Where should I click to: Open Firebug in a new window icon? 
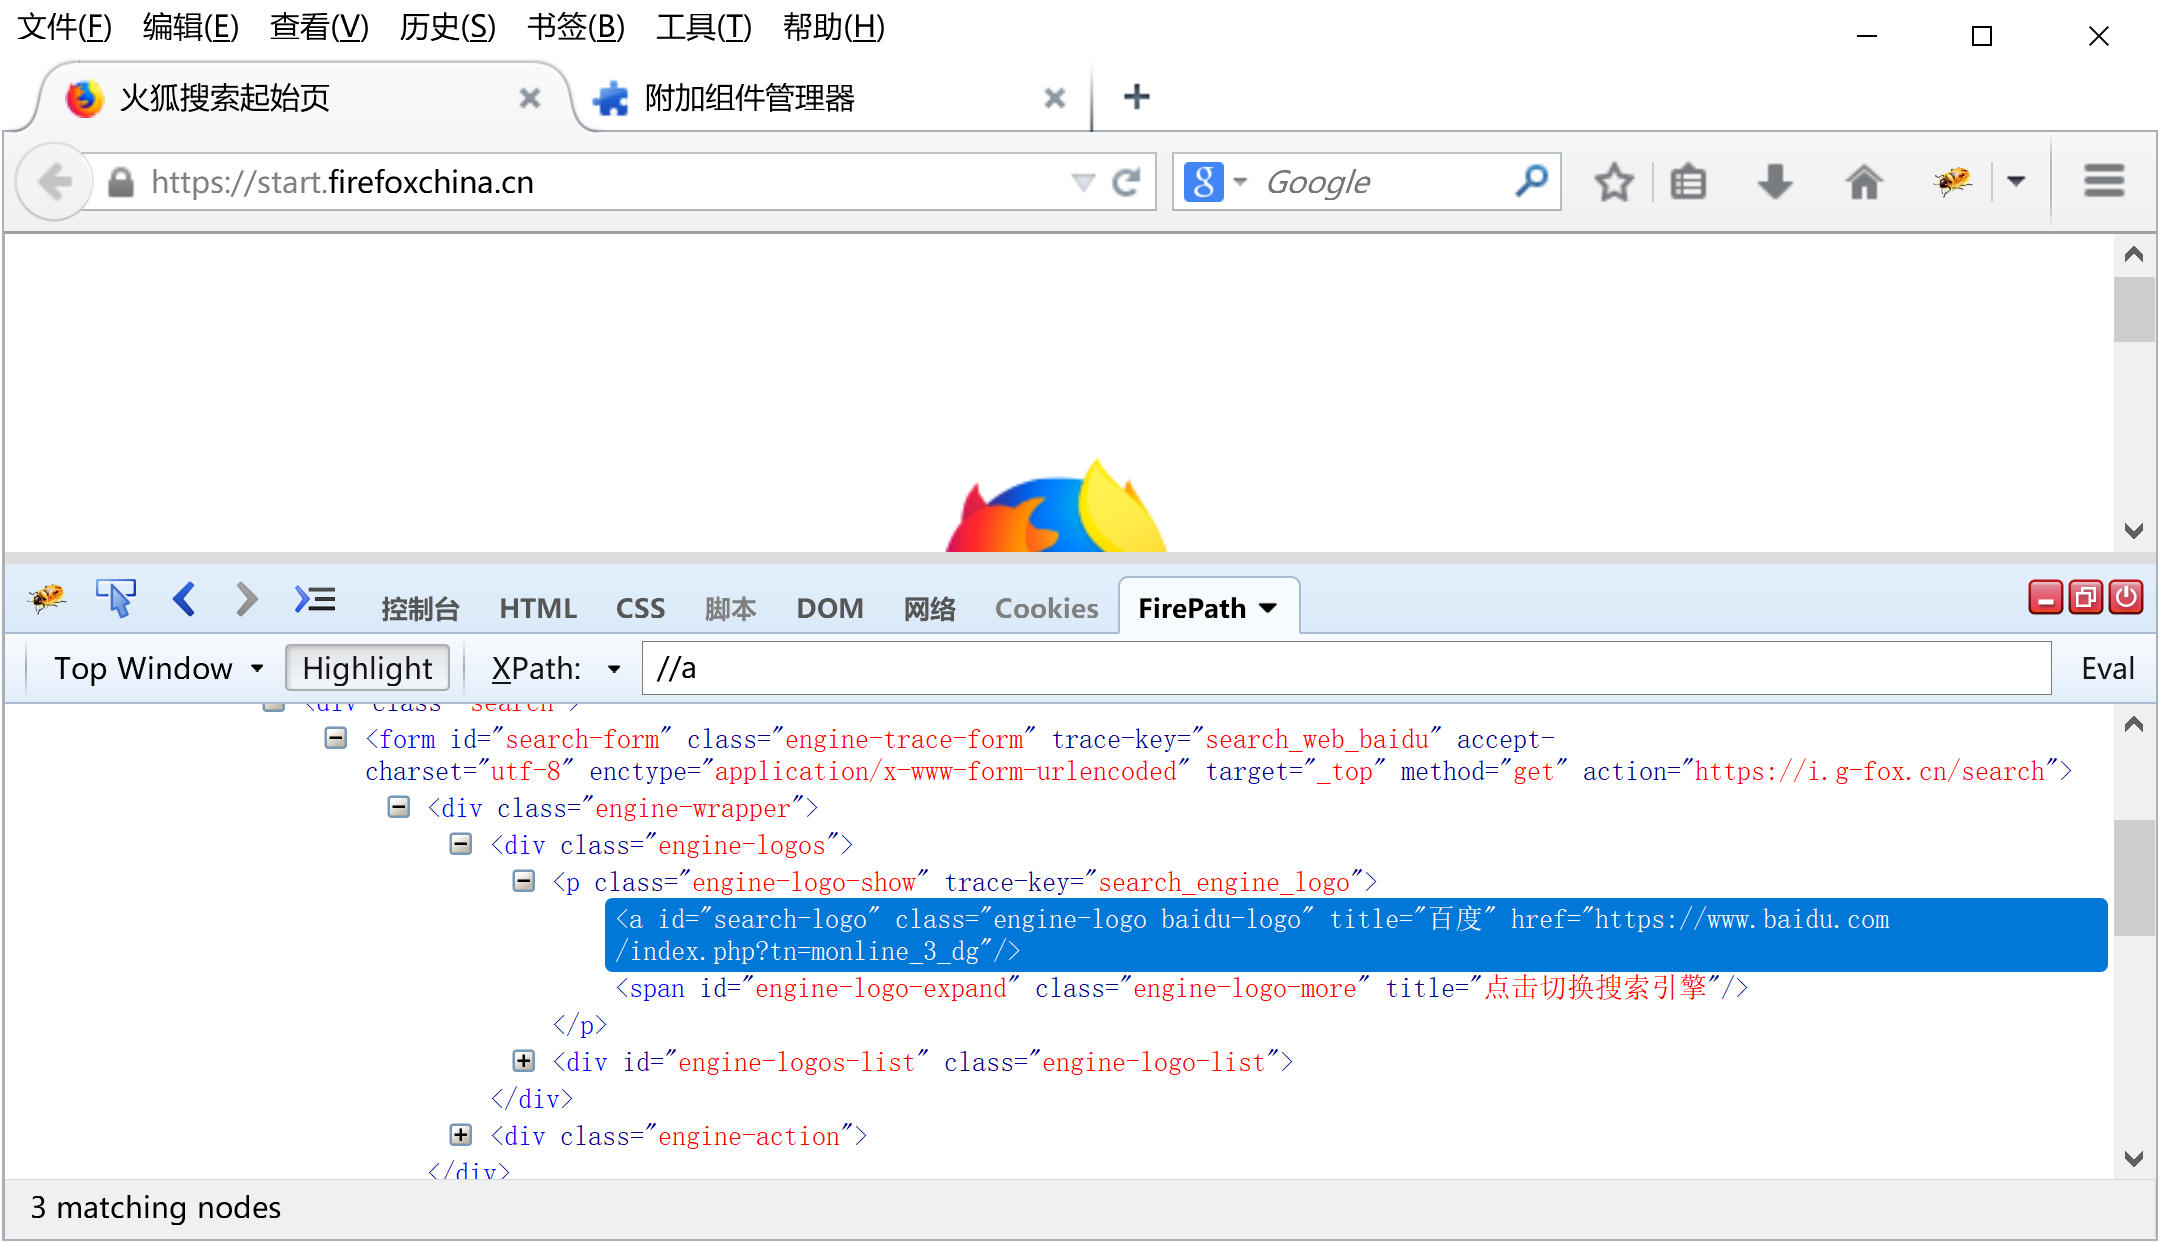[2085, 597]
